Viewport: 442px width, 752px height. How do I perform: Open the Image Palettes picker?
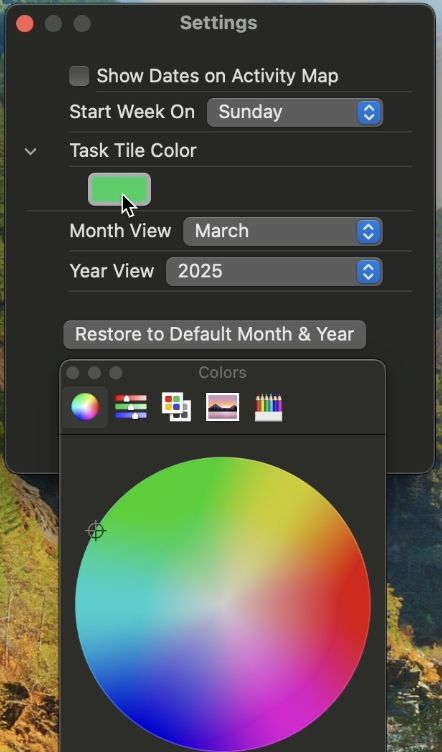pos(222,407)
